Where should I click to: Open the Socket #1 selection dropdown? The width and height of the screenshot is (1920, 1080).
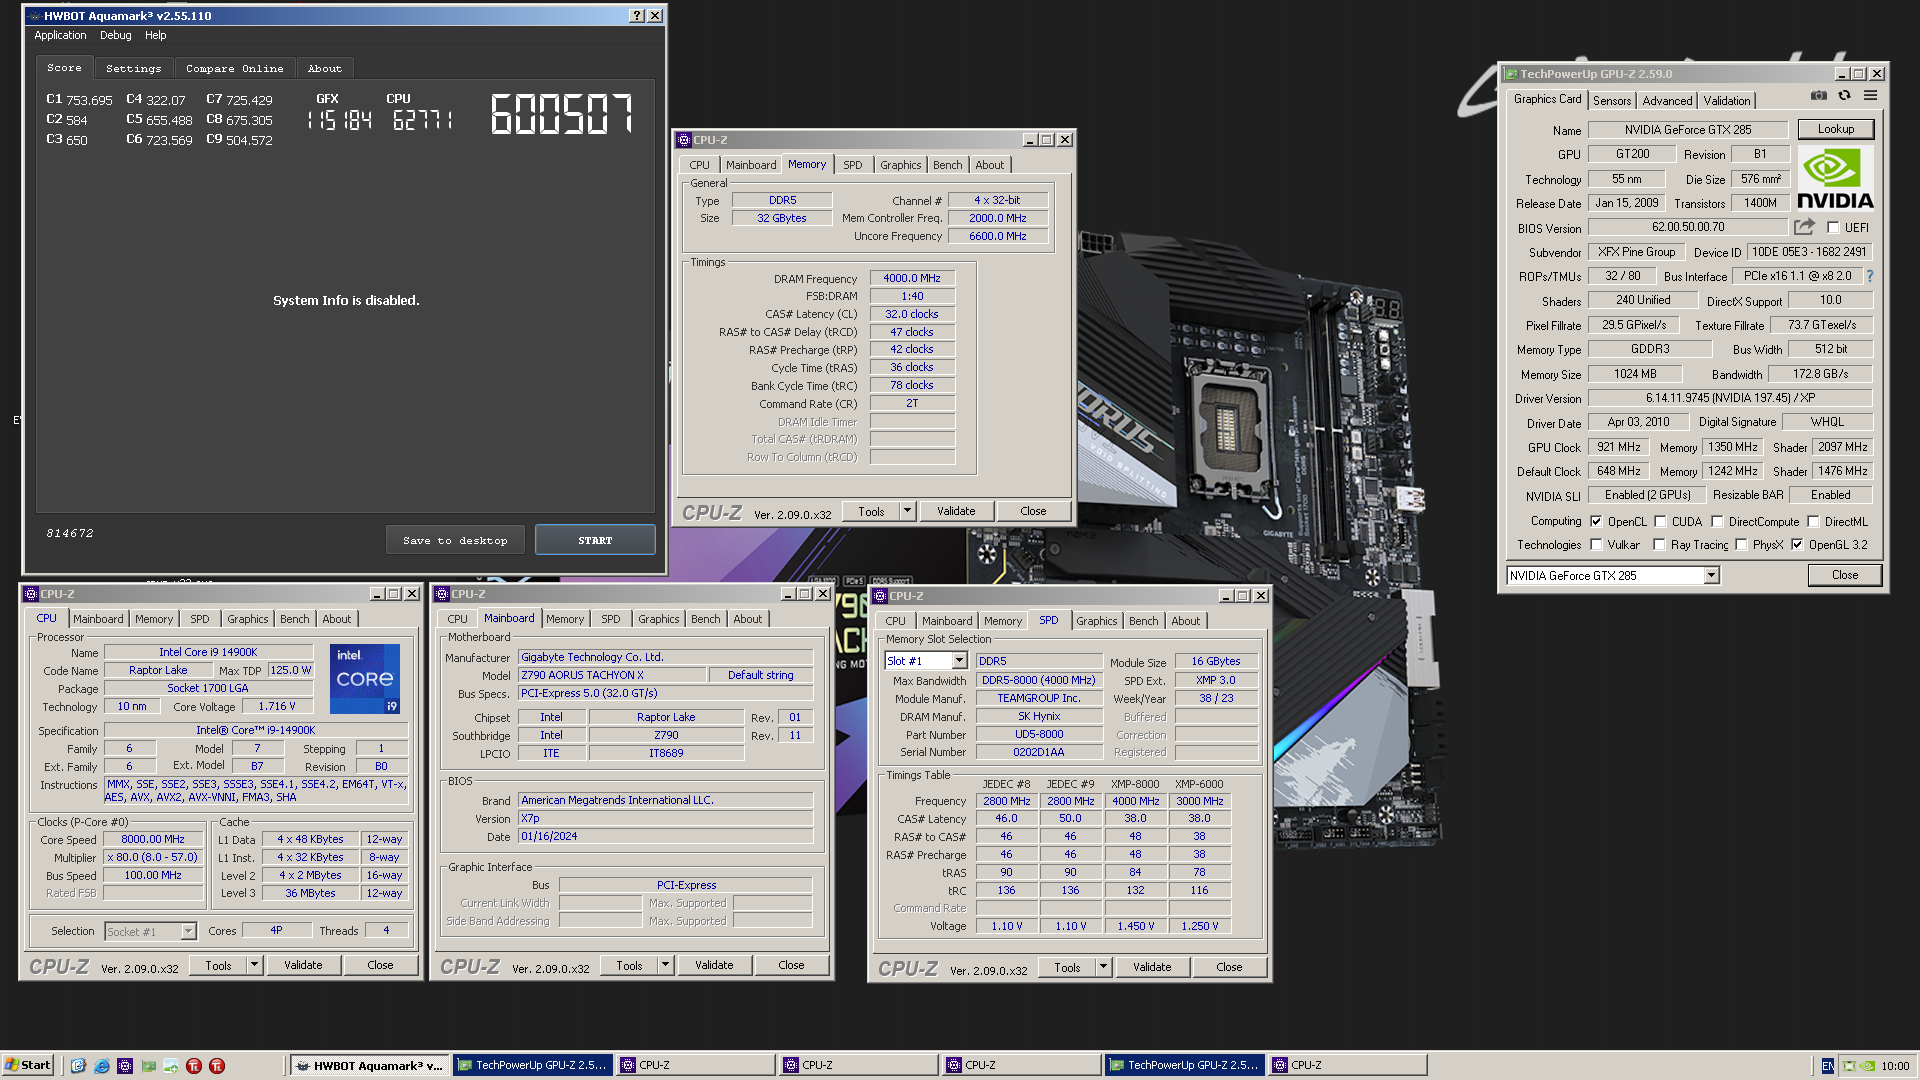pyautogui.click(x=187, y=931)
